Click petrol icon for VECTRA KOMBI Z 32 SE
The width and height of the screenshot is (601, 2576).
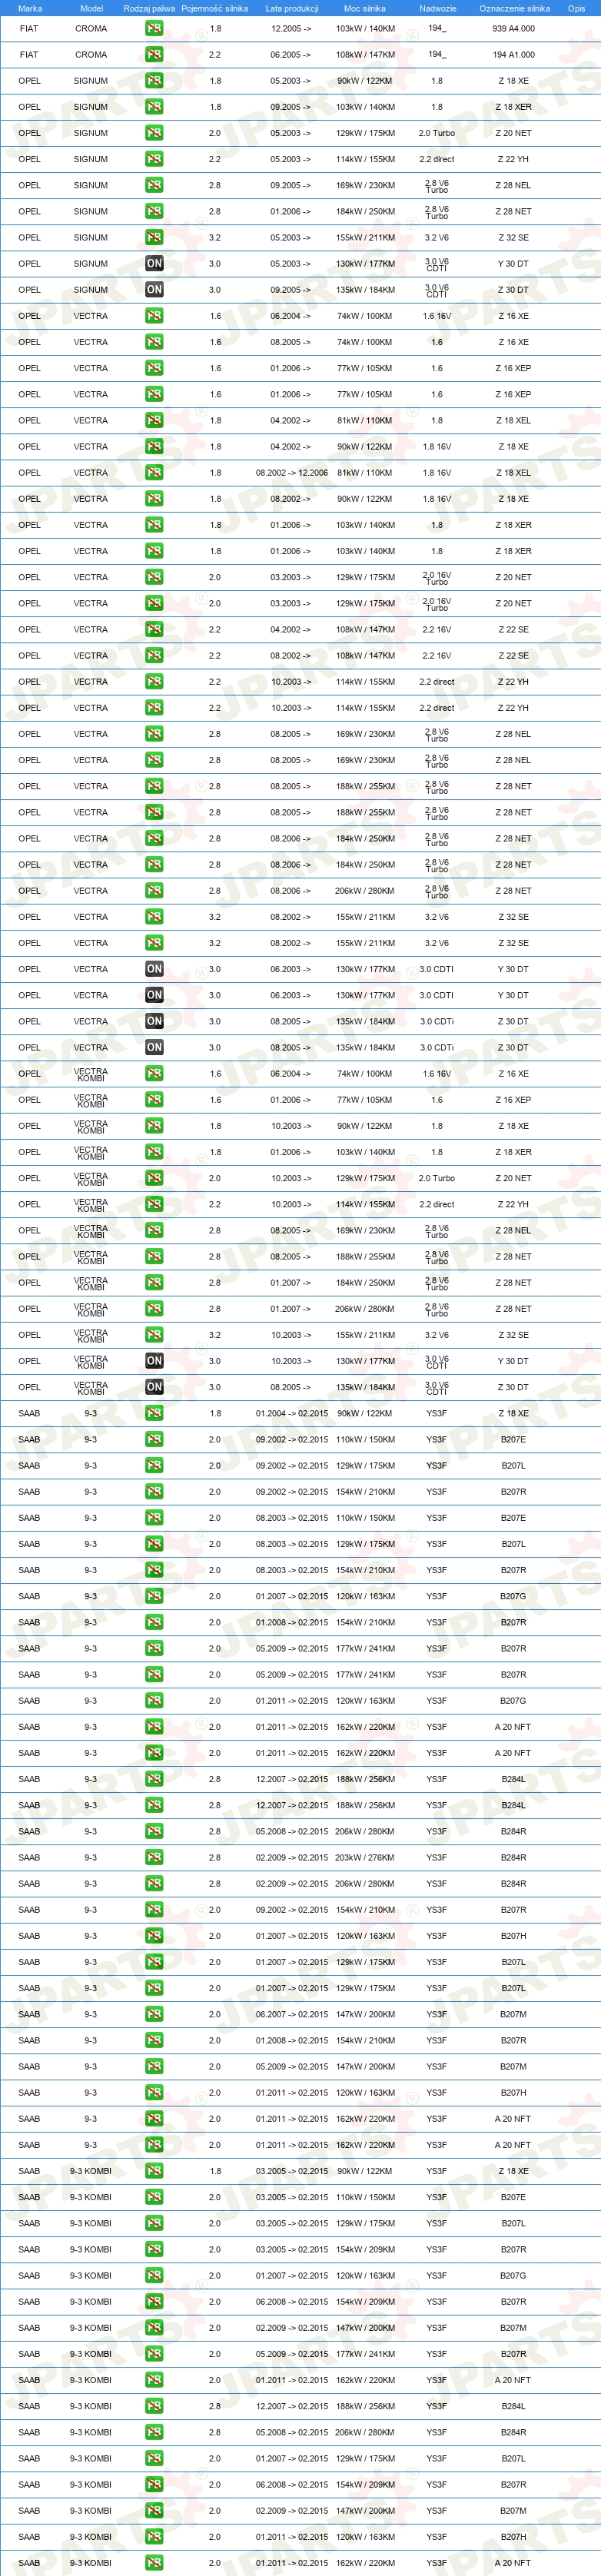click(x=154, y=1335)
